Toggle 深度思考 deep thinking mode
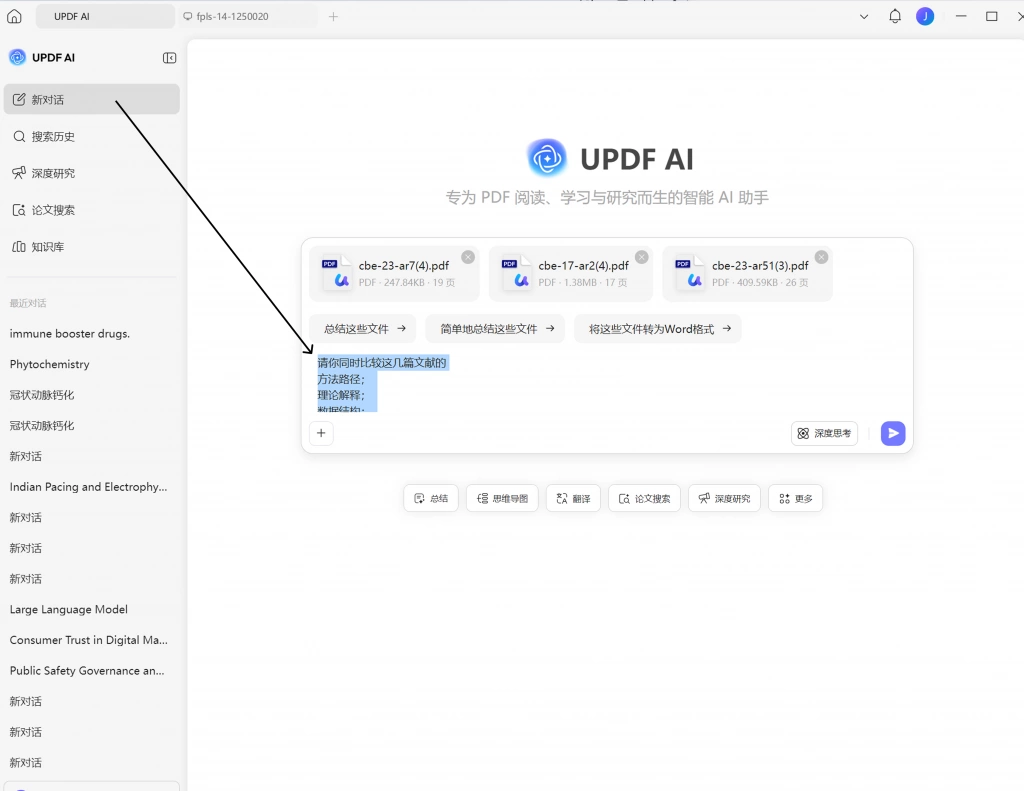The image size is (1024, 791). [824, 433]
